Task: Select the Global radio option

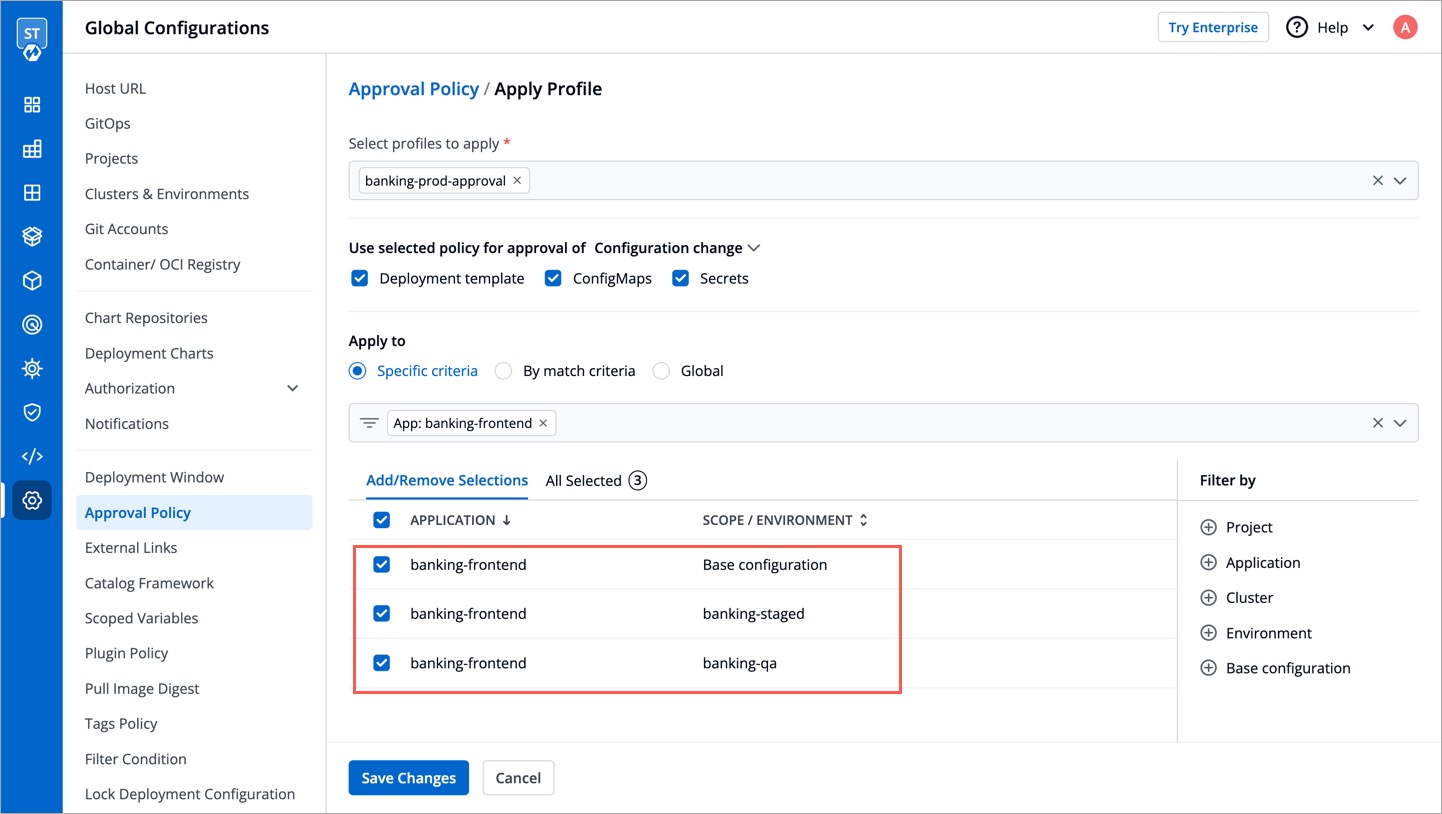Action: [x=661, y=371]
